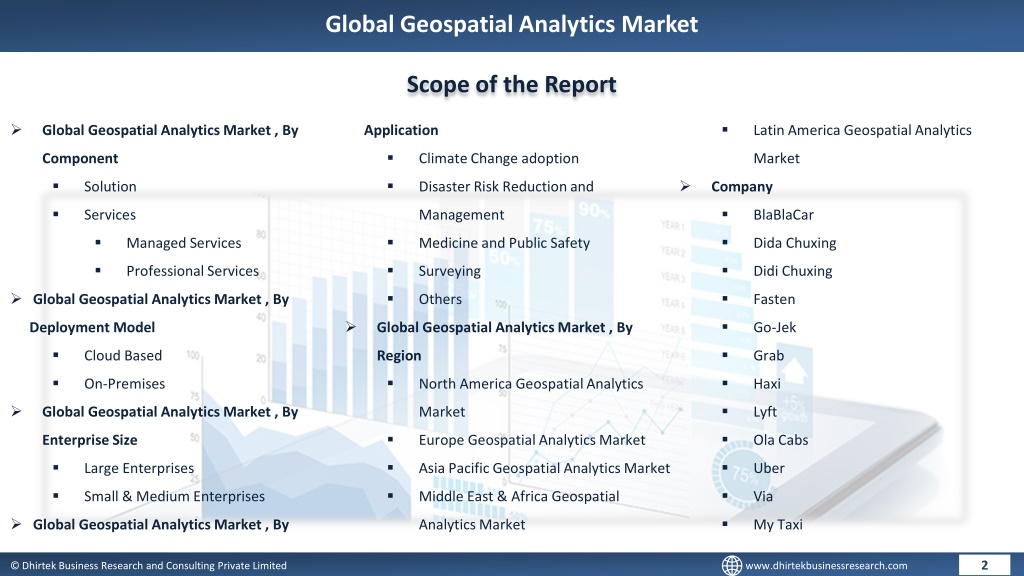Select the 'Grab' company entry
The image size is (1024, 576).
(769, 355)
